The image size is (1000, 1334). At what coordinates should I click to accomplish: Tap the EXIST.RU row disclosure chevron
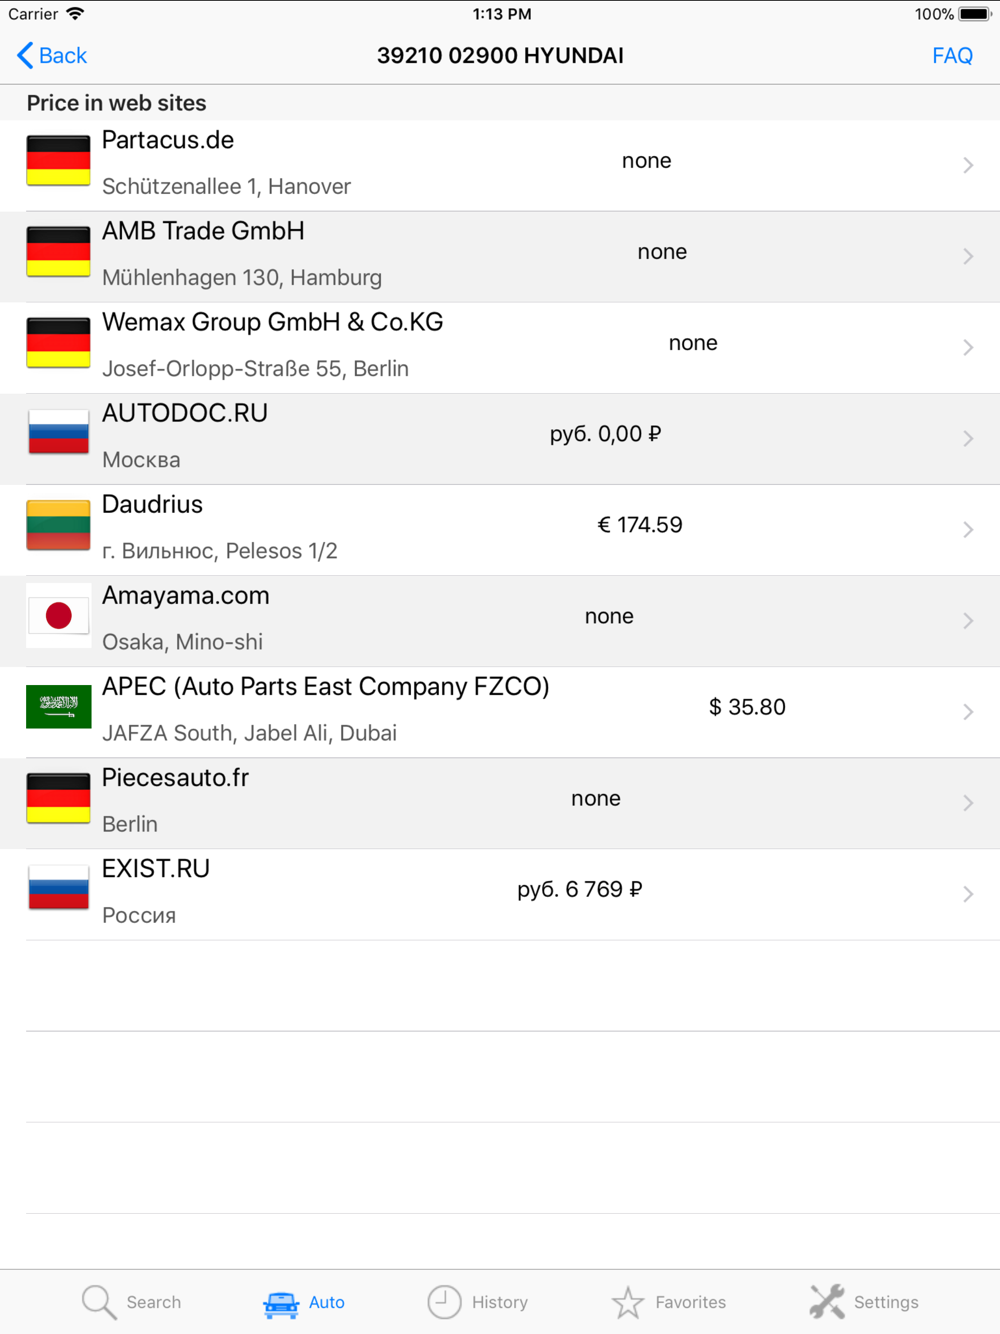pyautogui.click(x=968, y=894)
